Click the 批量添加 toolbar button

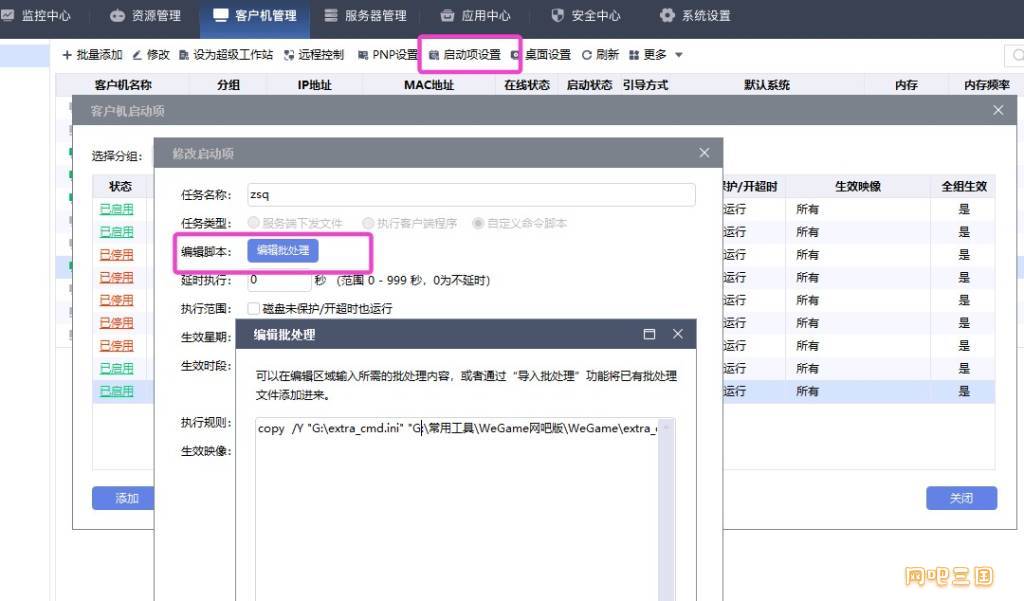[x=92, y=55]
